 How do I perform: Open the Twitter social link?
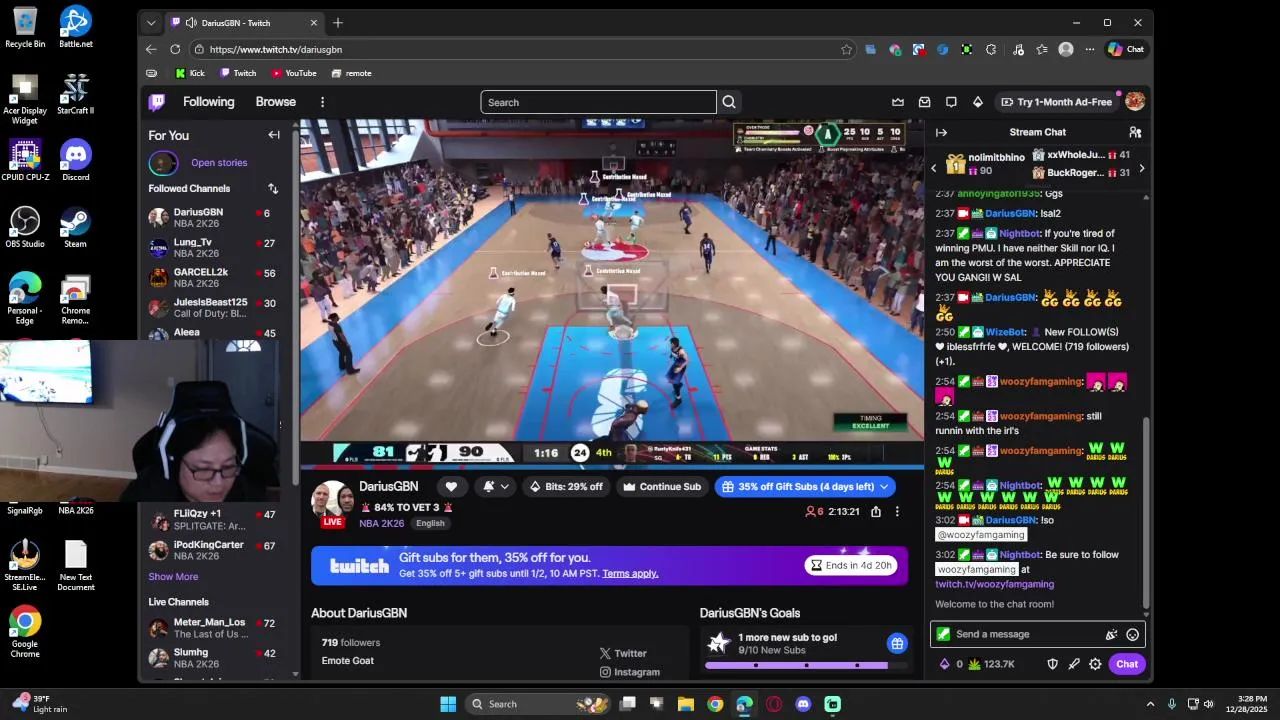pyautogui.click(x=623, y=653)
